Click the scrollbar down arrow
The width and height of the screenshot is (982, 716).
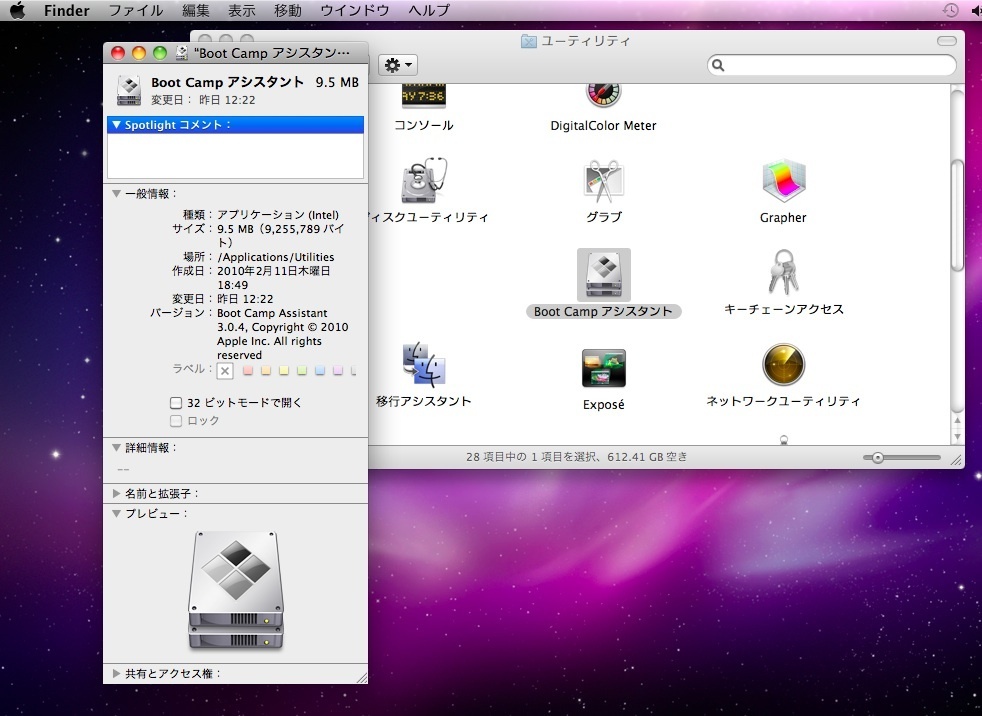(x=957, y=437)
